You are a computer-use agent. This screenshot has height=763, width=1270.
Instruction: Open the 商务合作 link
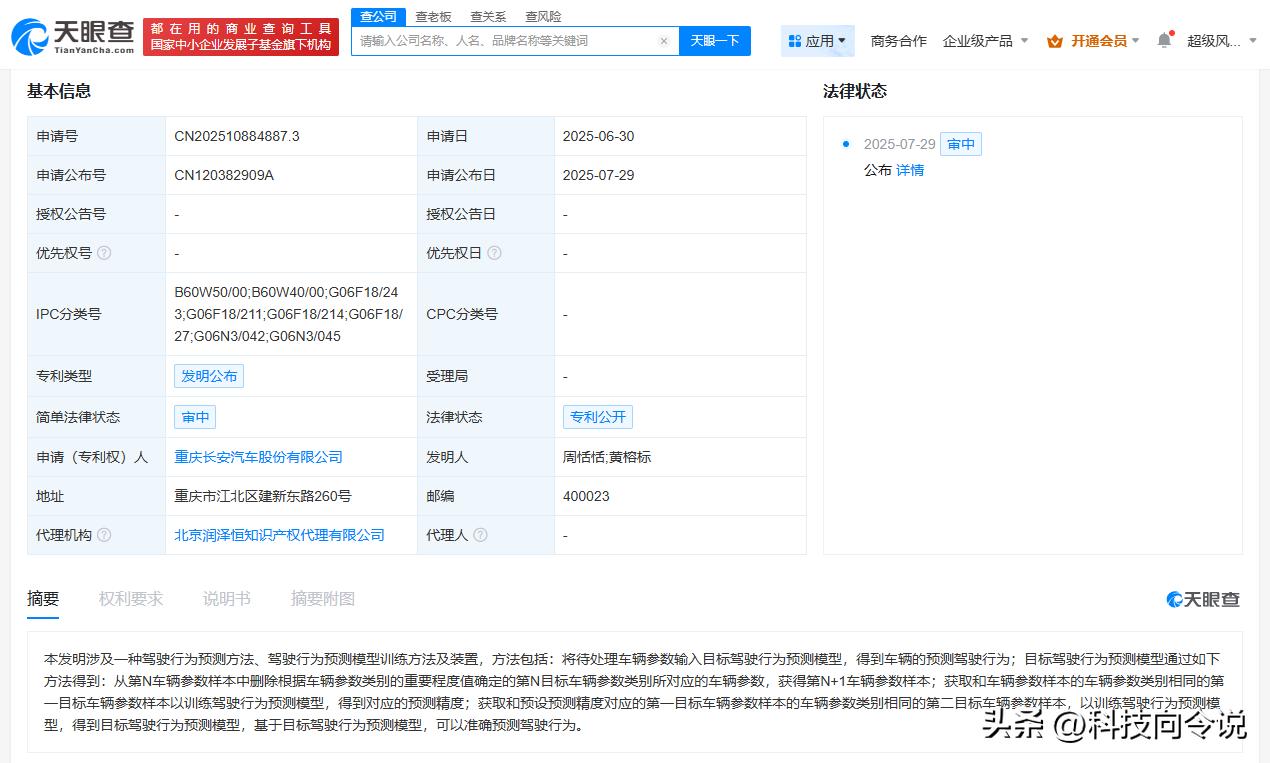coord(899,41)
